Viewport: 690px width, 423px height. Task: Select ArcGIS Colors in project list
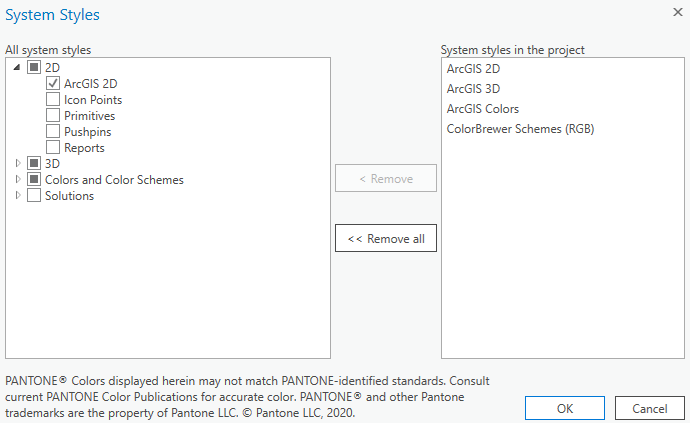point(482,109)
